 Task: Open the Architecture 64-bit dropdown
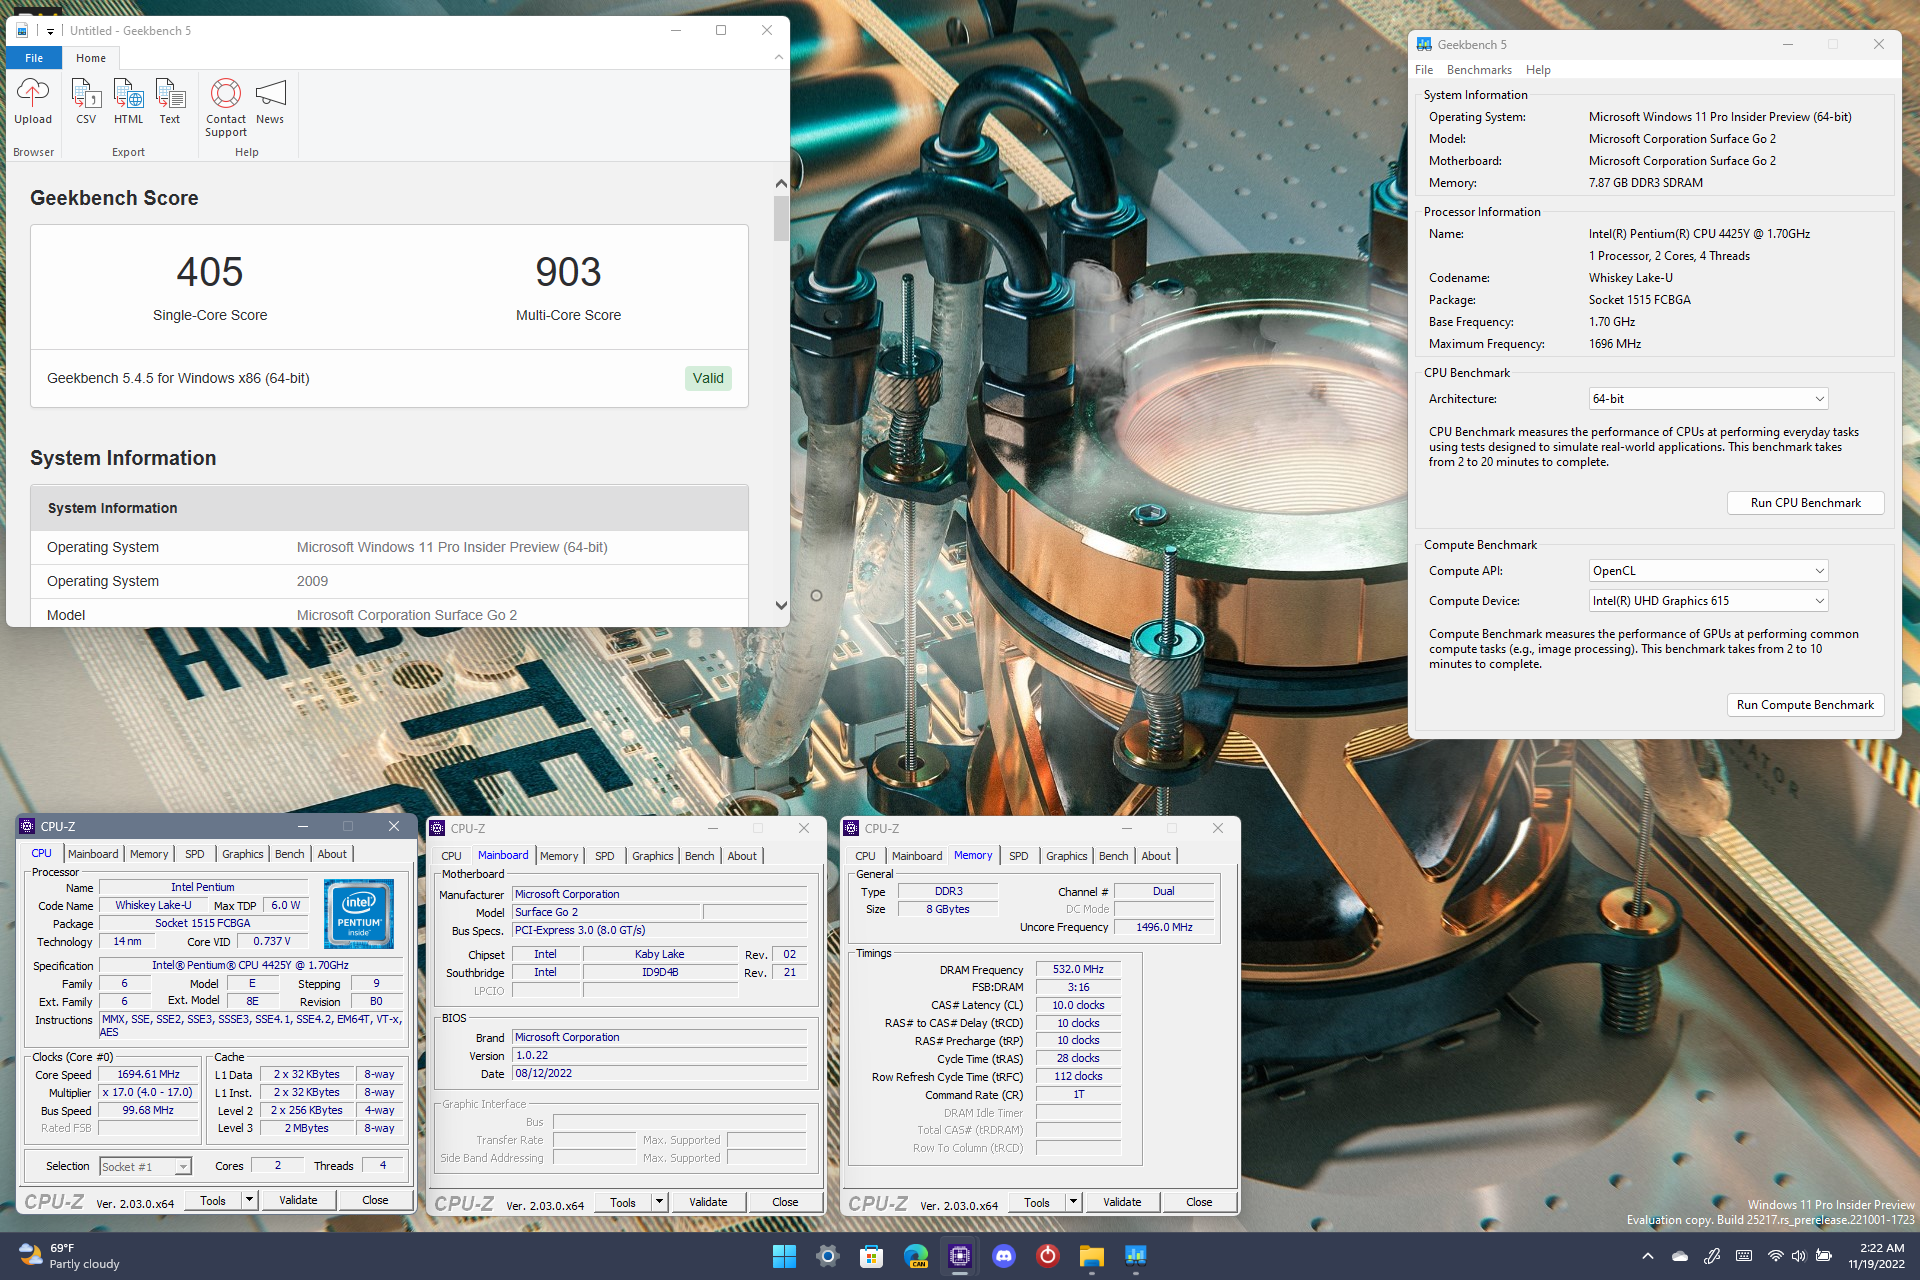pyautogui.click(x=1708, y=399)
